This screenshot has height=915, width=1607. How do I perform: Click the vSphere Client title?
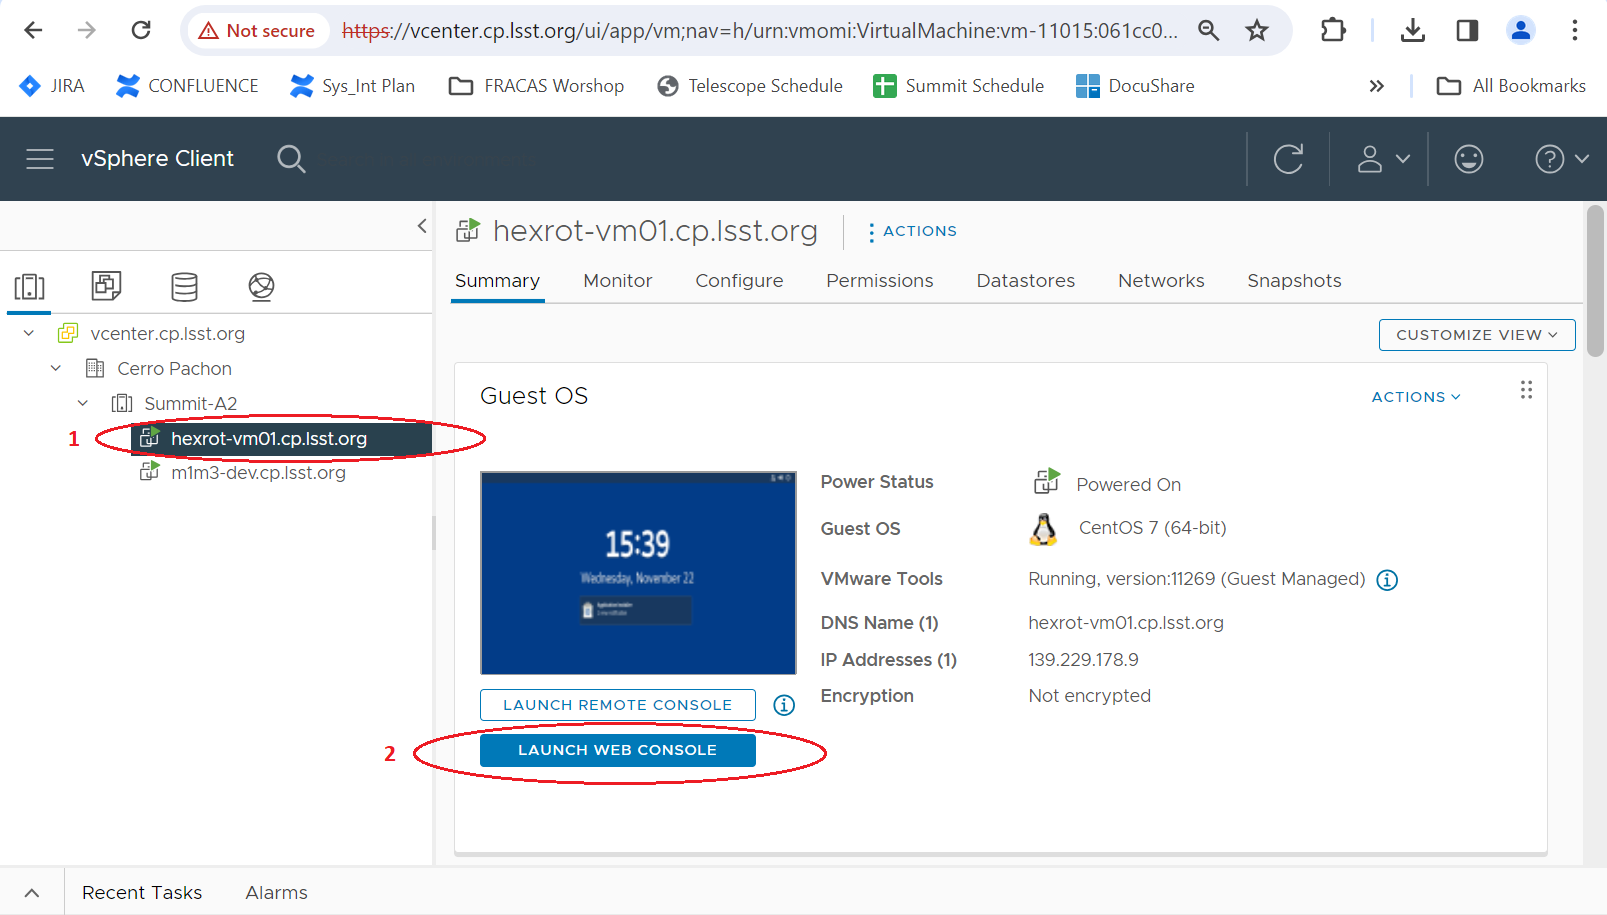[x=157, y=159]
